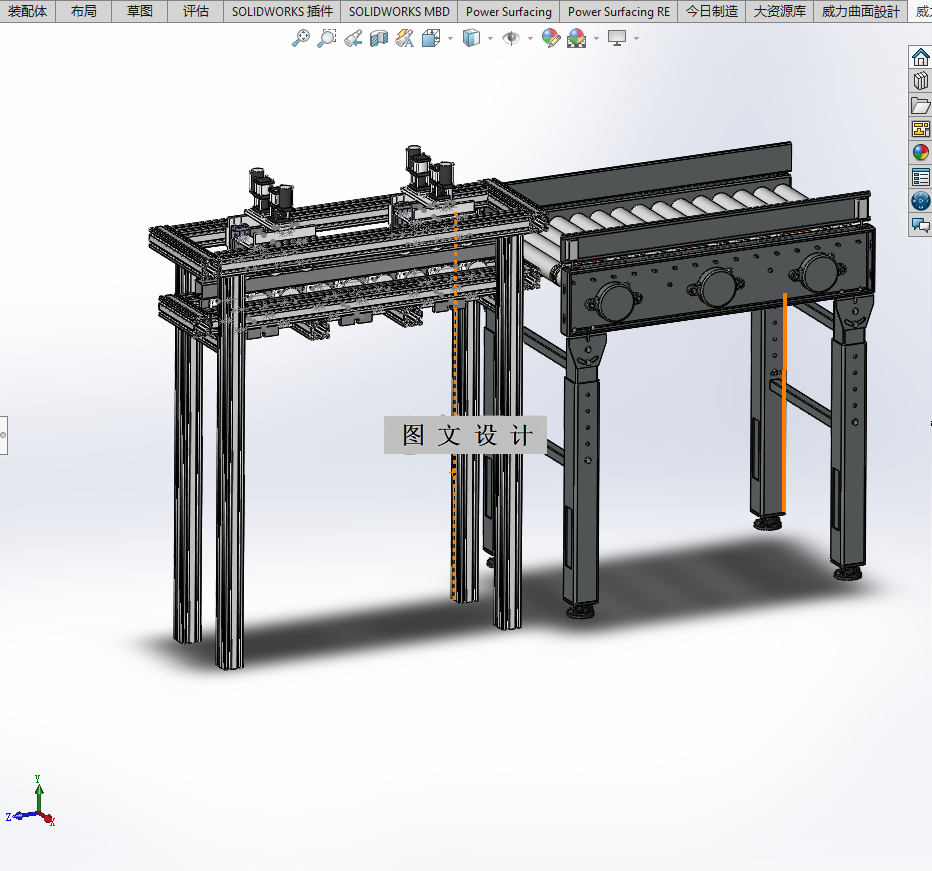Open the View Palette pane
932x871 pixels.
coord(921,129)
